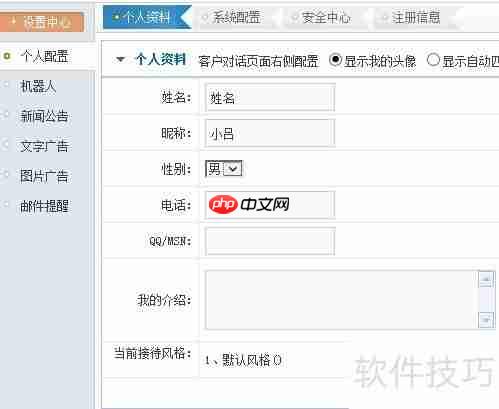Open 新闻公告 in the sidebar

pyautogui.click(x=44, y=116)
